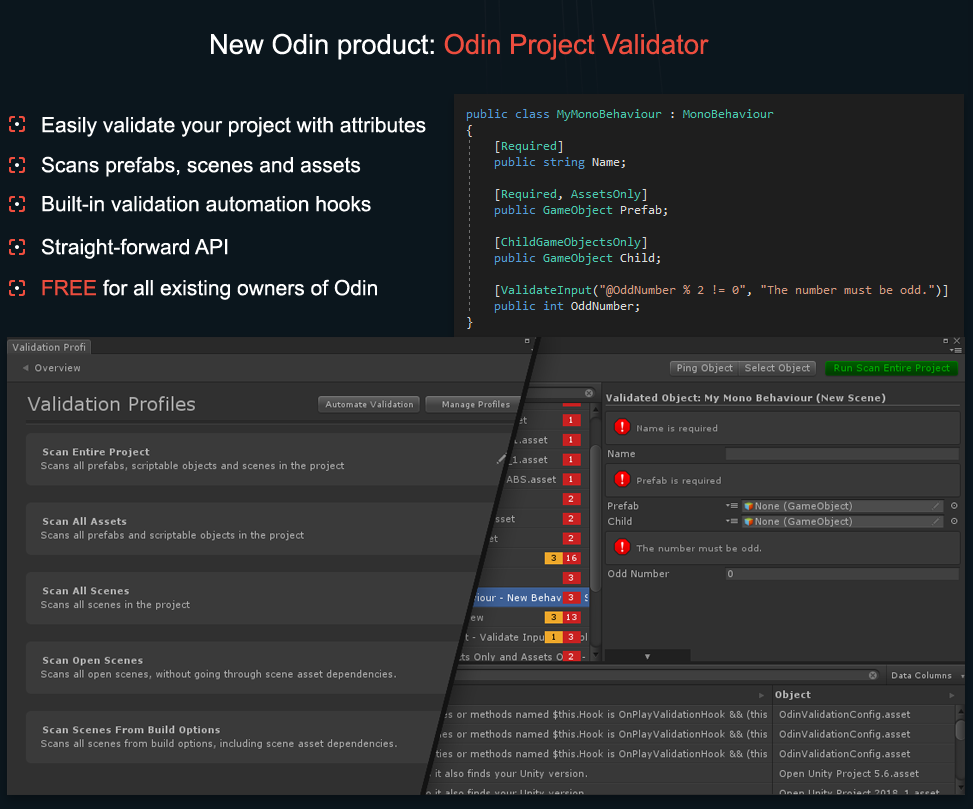Click the Select Object button
The image size is (973, 809).
pyautogui.click(x=777, y=368)
